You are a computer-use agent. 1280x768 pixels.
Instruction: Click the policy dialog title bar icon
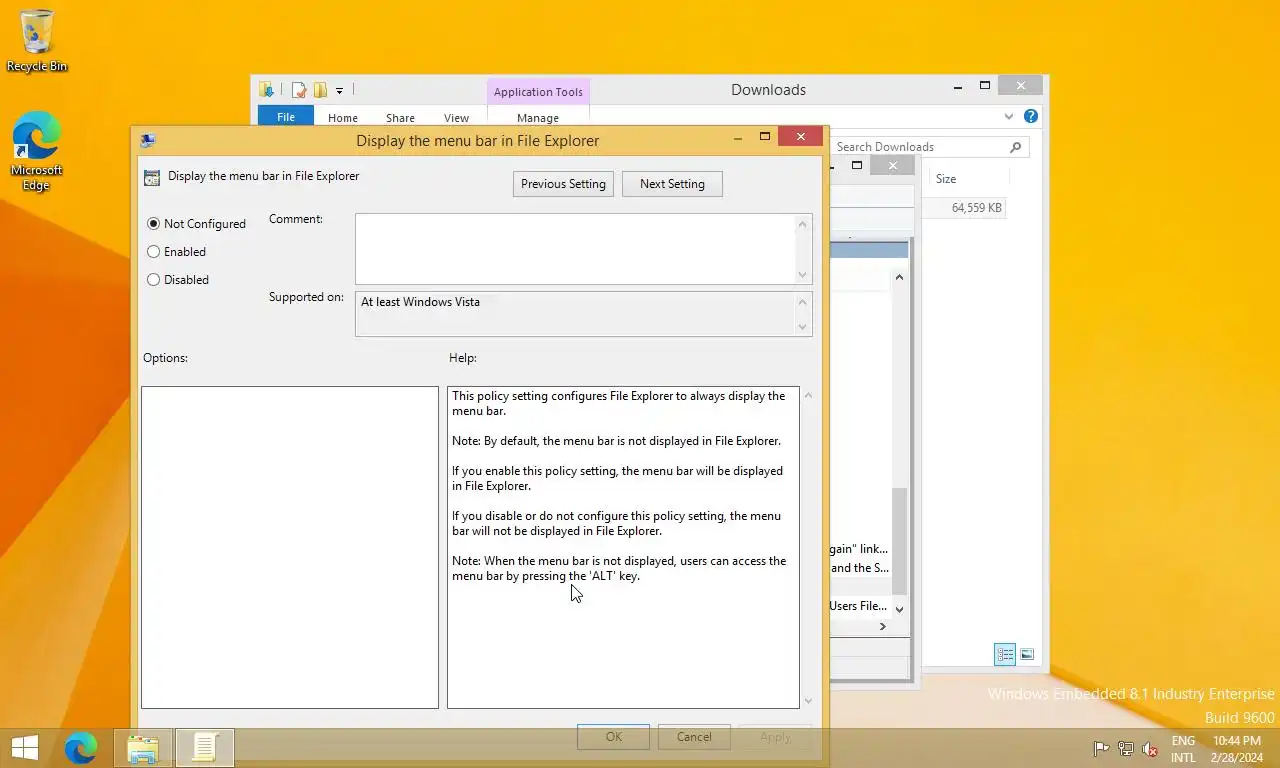148,141
